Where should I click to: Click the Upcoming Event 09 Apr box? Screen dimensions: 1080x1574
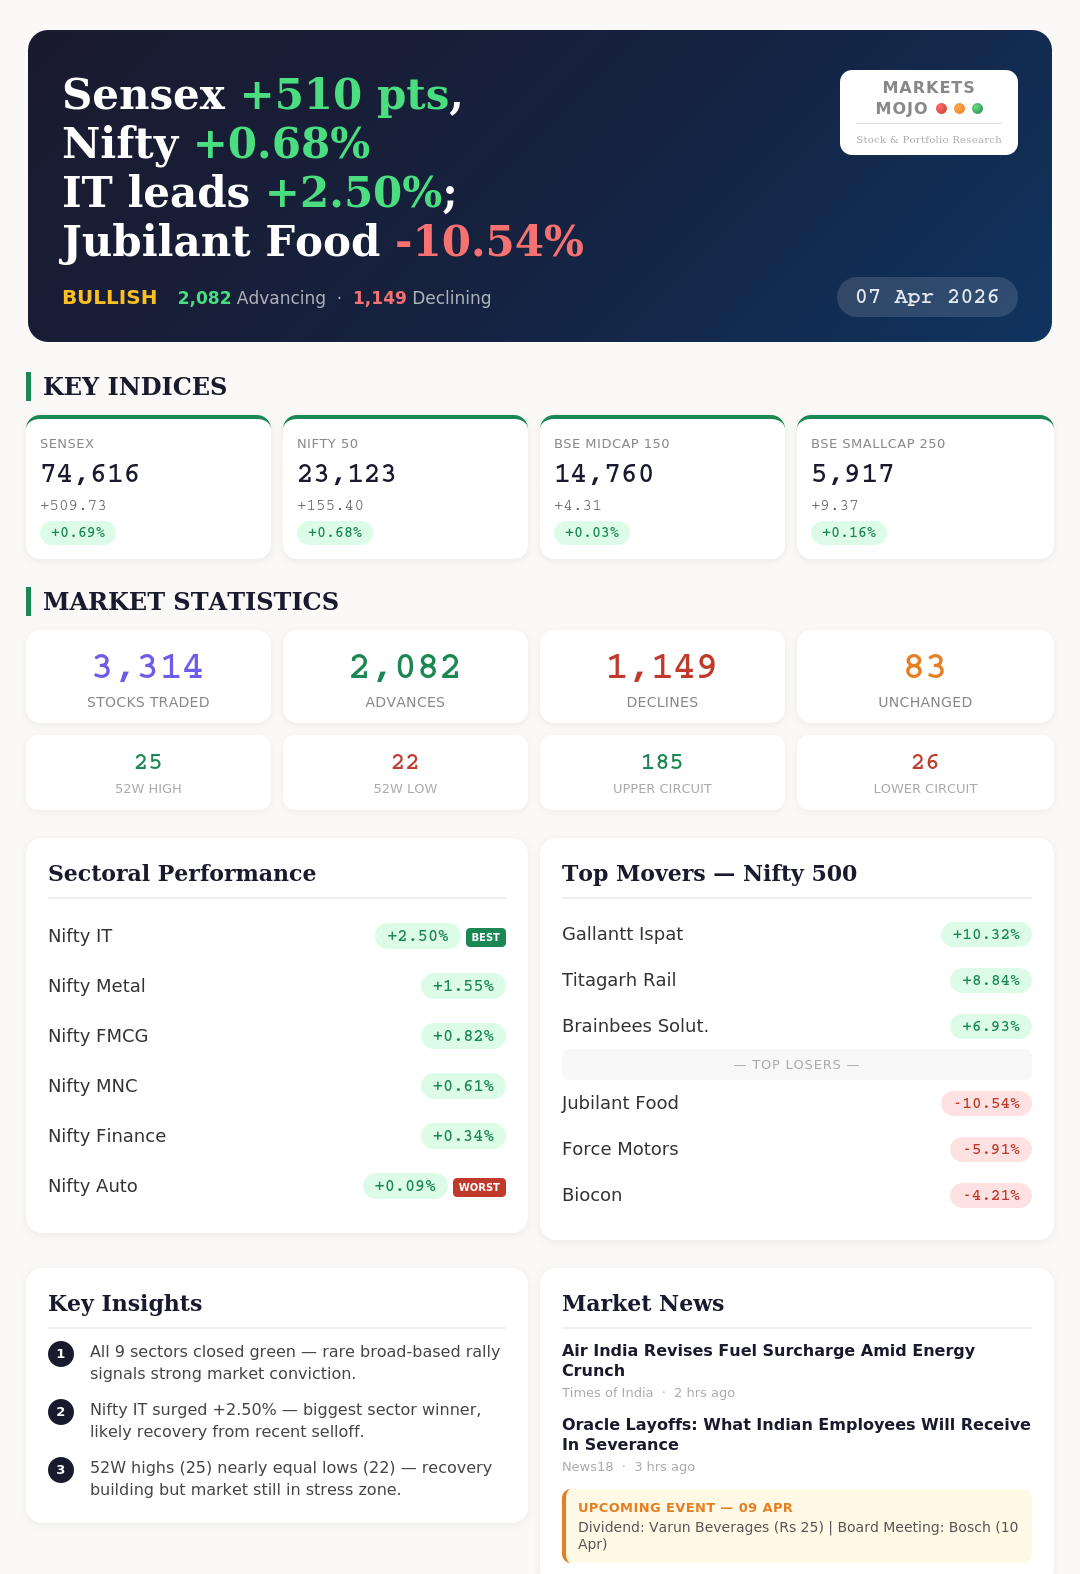point(798,1525)
